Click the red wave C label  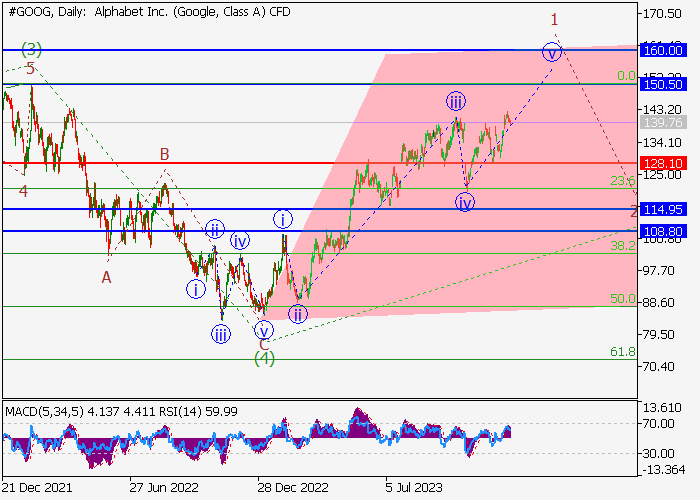coord(263,344)
